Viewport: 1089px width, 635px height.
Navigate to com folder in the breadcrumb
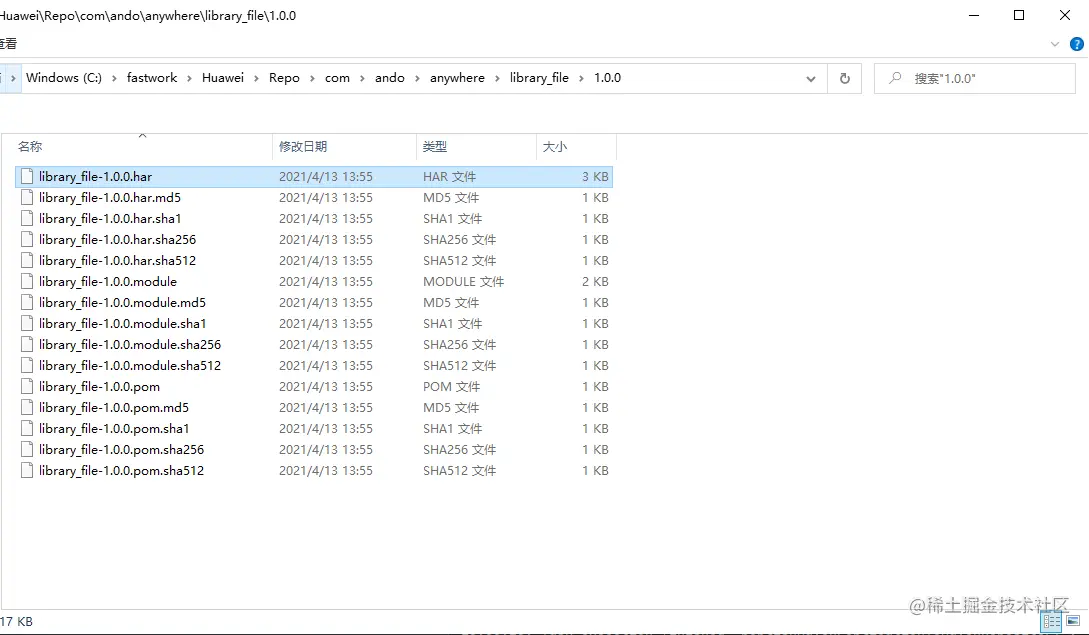pyautogui.click(x=338, y=78)
